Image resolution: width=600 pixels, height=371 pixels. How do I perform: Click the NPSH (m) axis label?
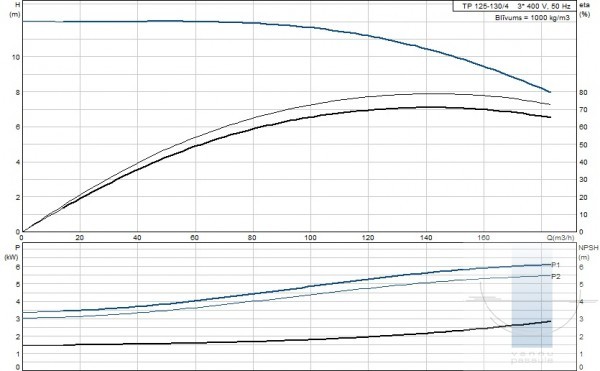[588, 252]
